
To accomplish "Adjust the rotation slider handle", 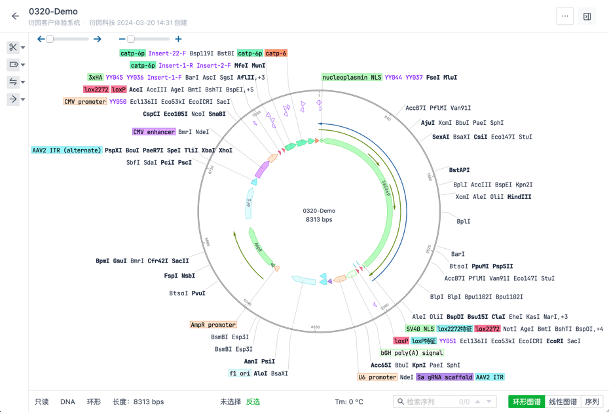I will pos(50,39).
